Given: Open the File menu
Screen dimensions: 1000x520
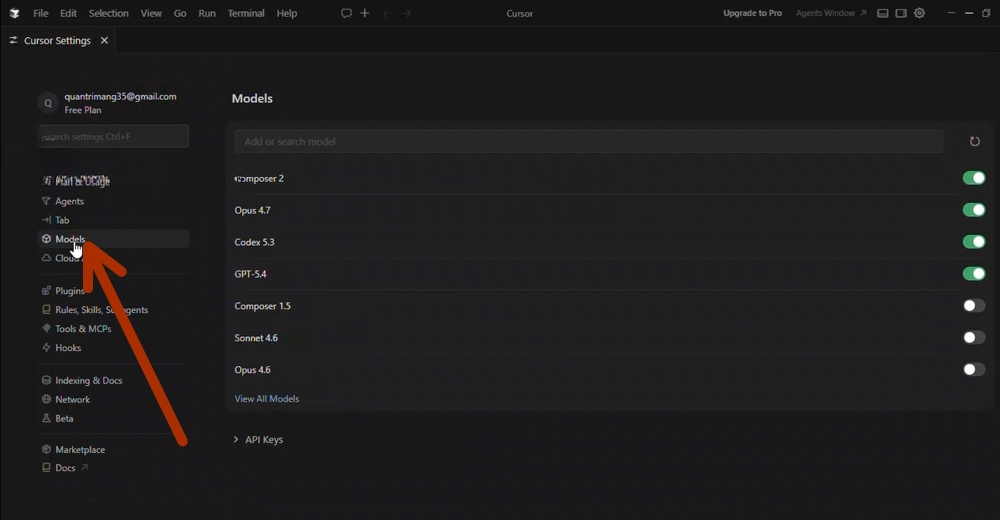Looking at the screenshot, I should click(x=41, y=13).
